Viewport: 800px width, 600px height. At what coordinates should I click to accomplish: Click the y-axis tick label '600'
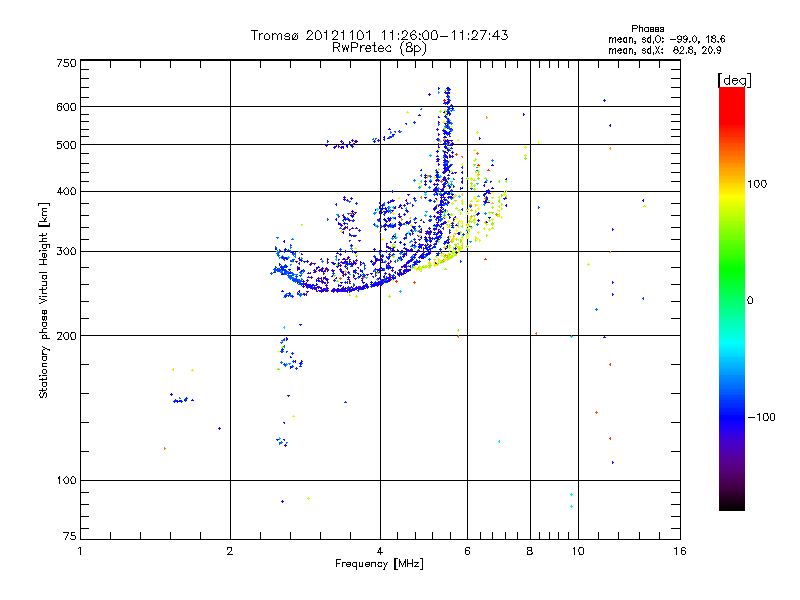tap(66, 107)
